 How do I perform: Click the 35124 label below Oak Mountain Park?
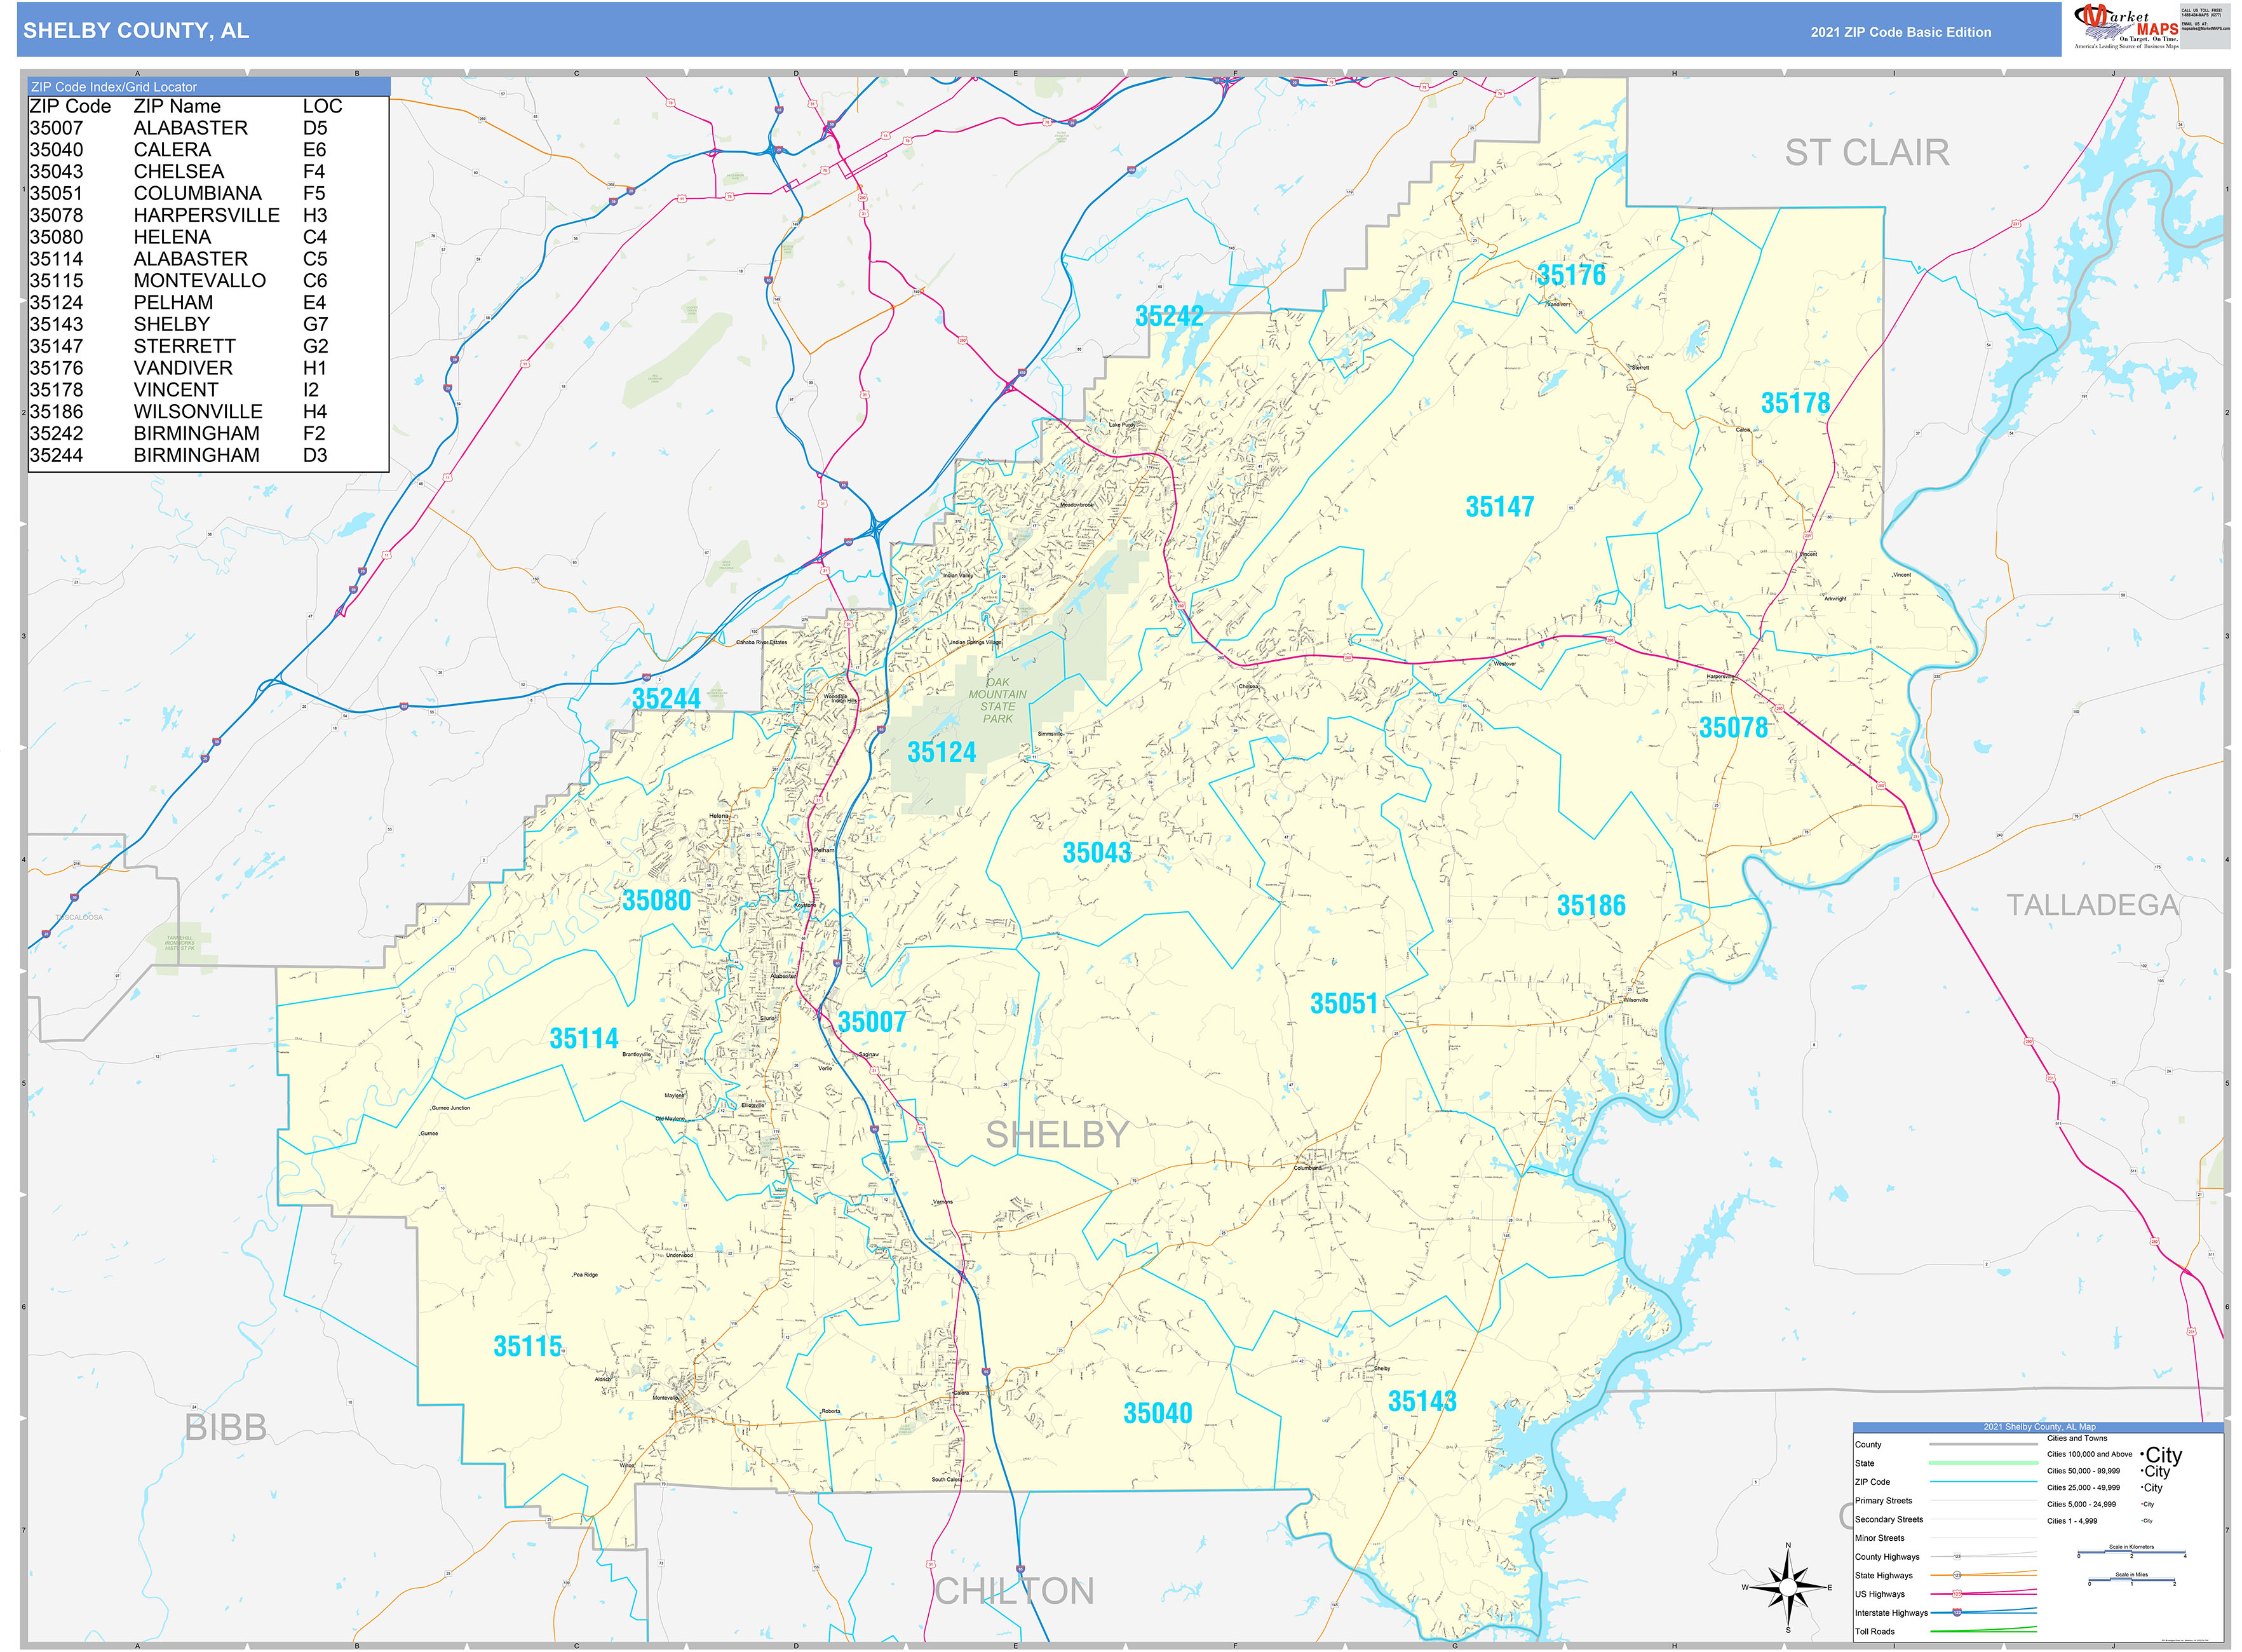[x=941, y=752]
